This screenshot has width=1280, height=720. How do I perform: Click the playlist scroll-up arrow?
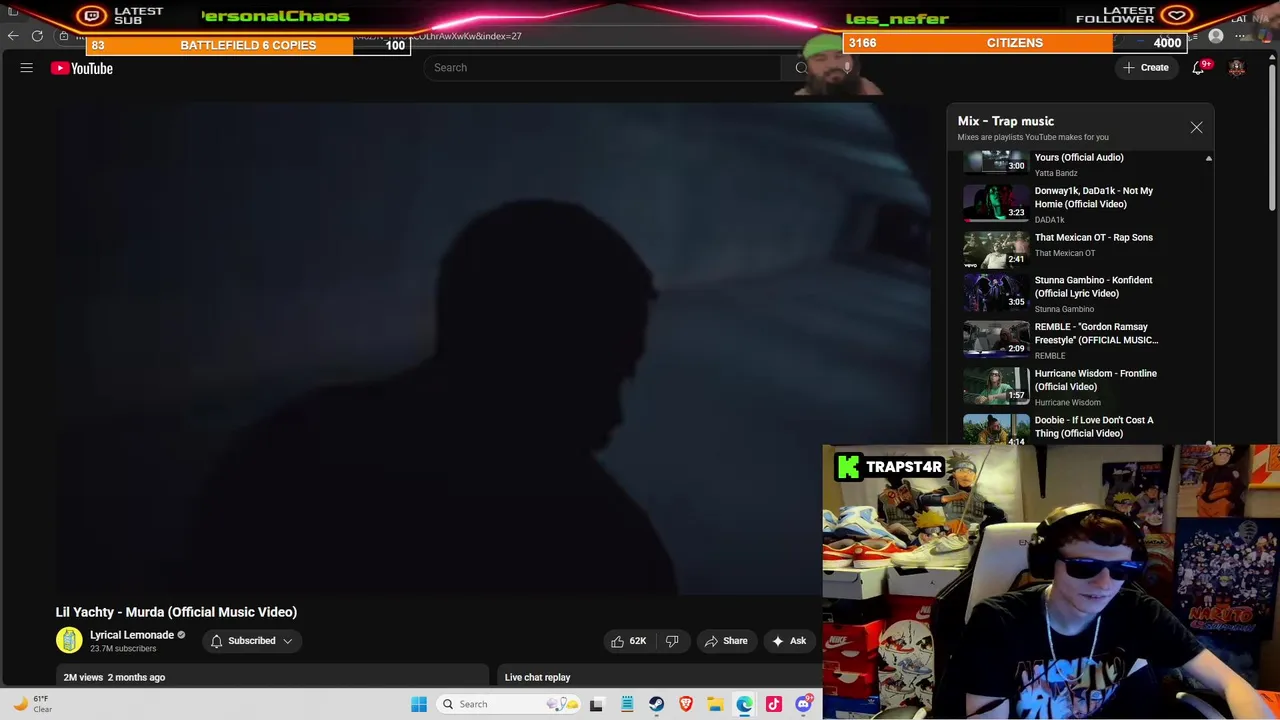1209,158
